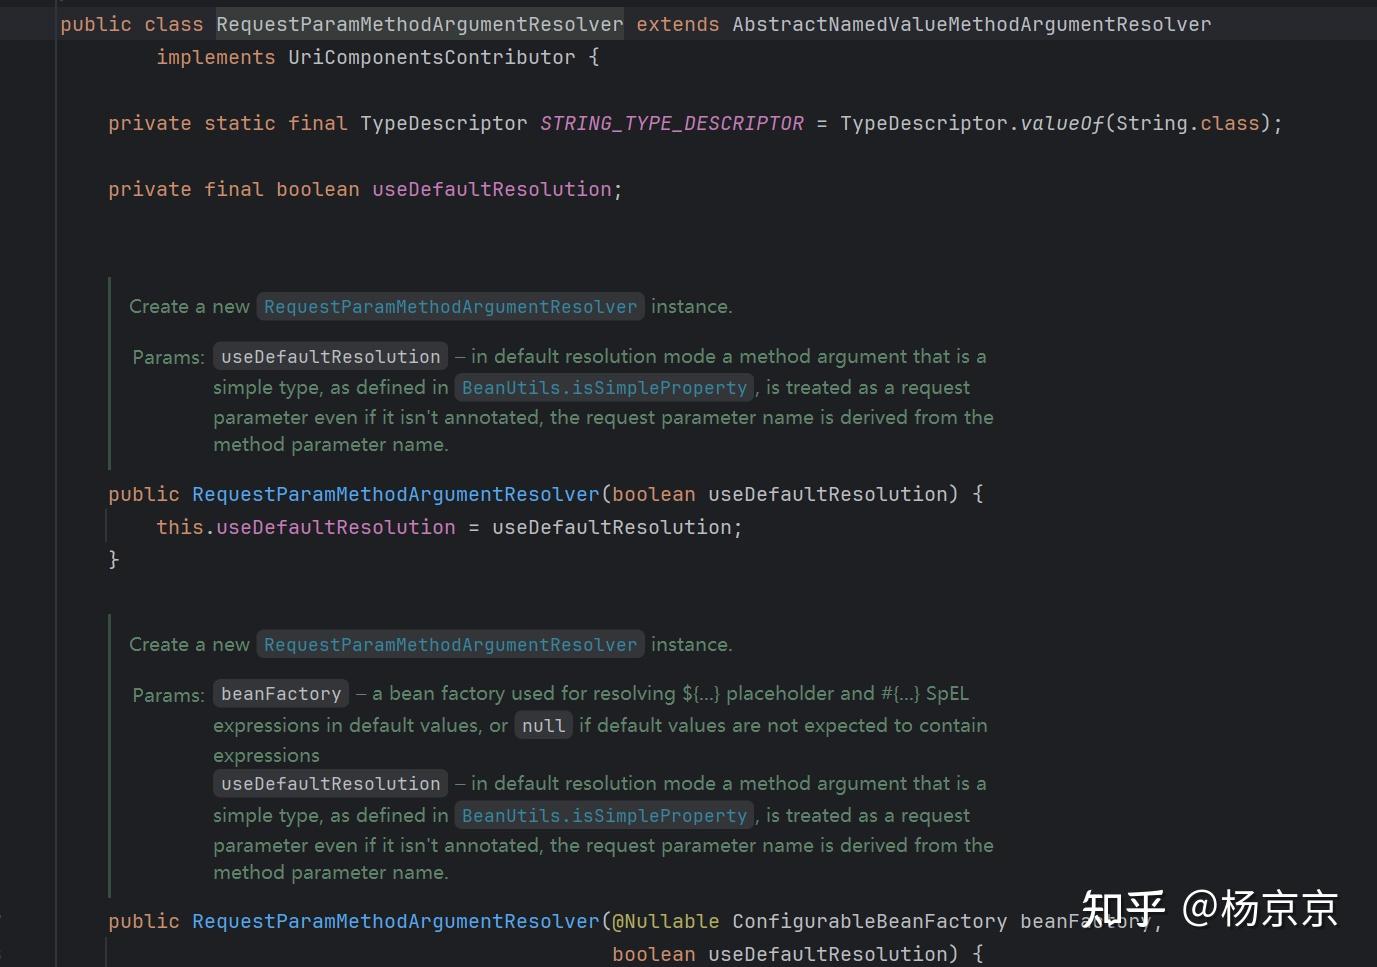Screen dimensions: 1377x967
Task: Open the BeanUtils.isSimpleProperty link in first Javadoc
Action: [x=604, y=387]
